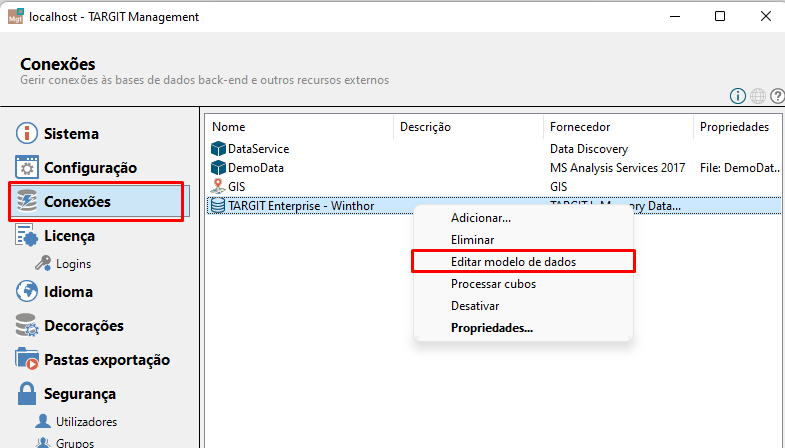Sort by the Descrição column header
Screen dimensions: 785x448
pyautogui.click(x=425, y=127)
